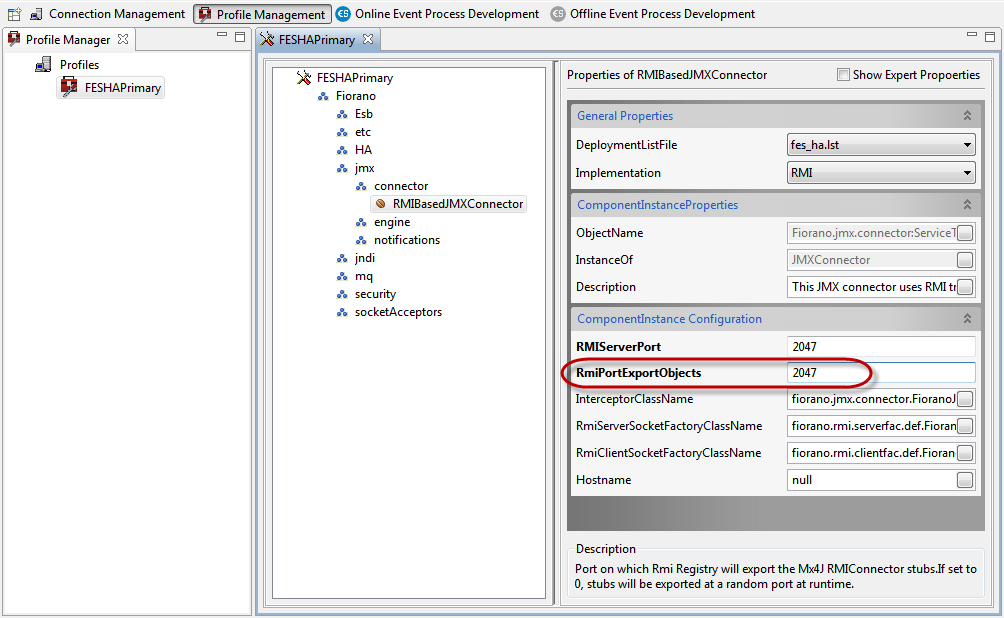Click the RmiPortExportObjects input field

(x=880, y=373)
